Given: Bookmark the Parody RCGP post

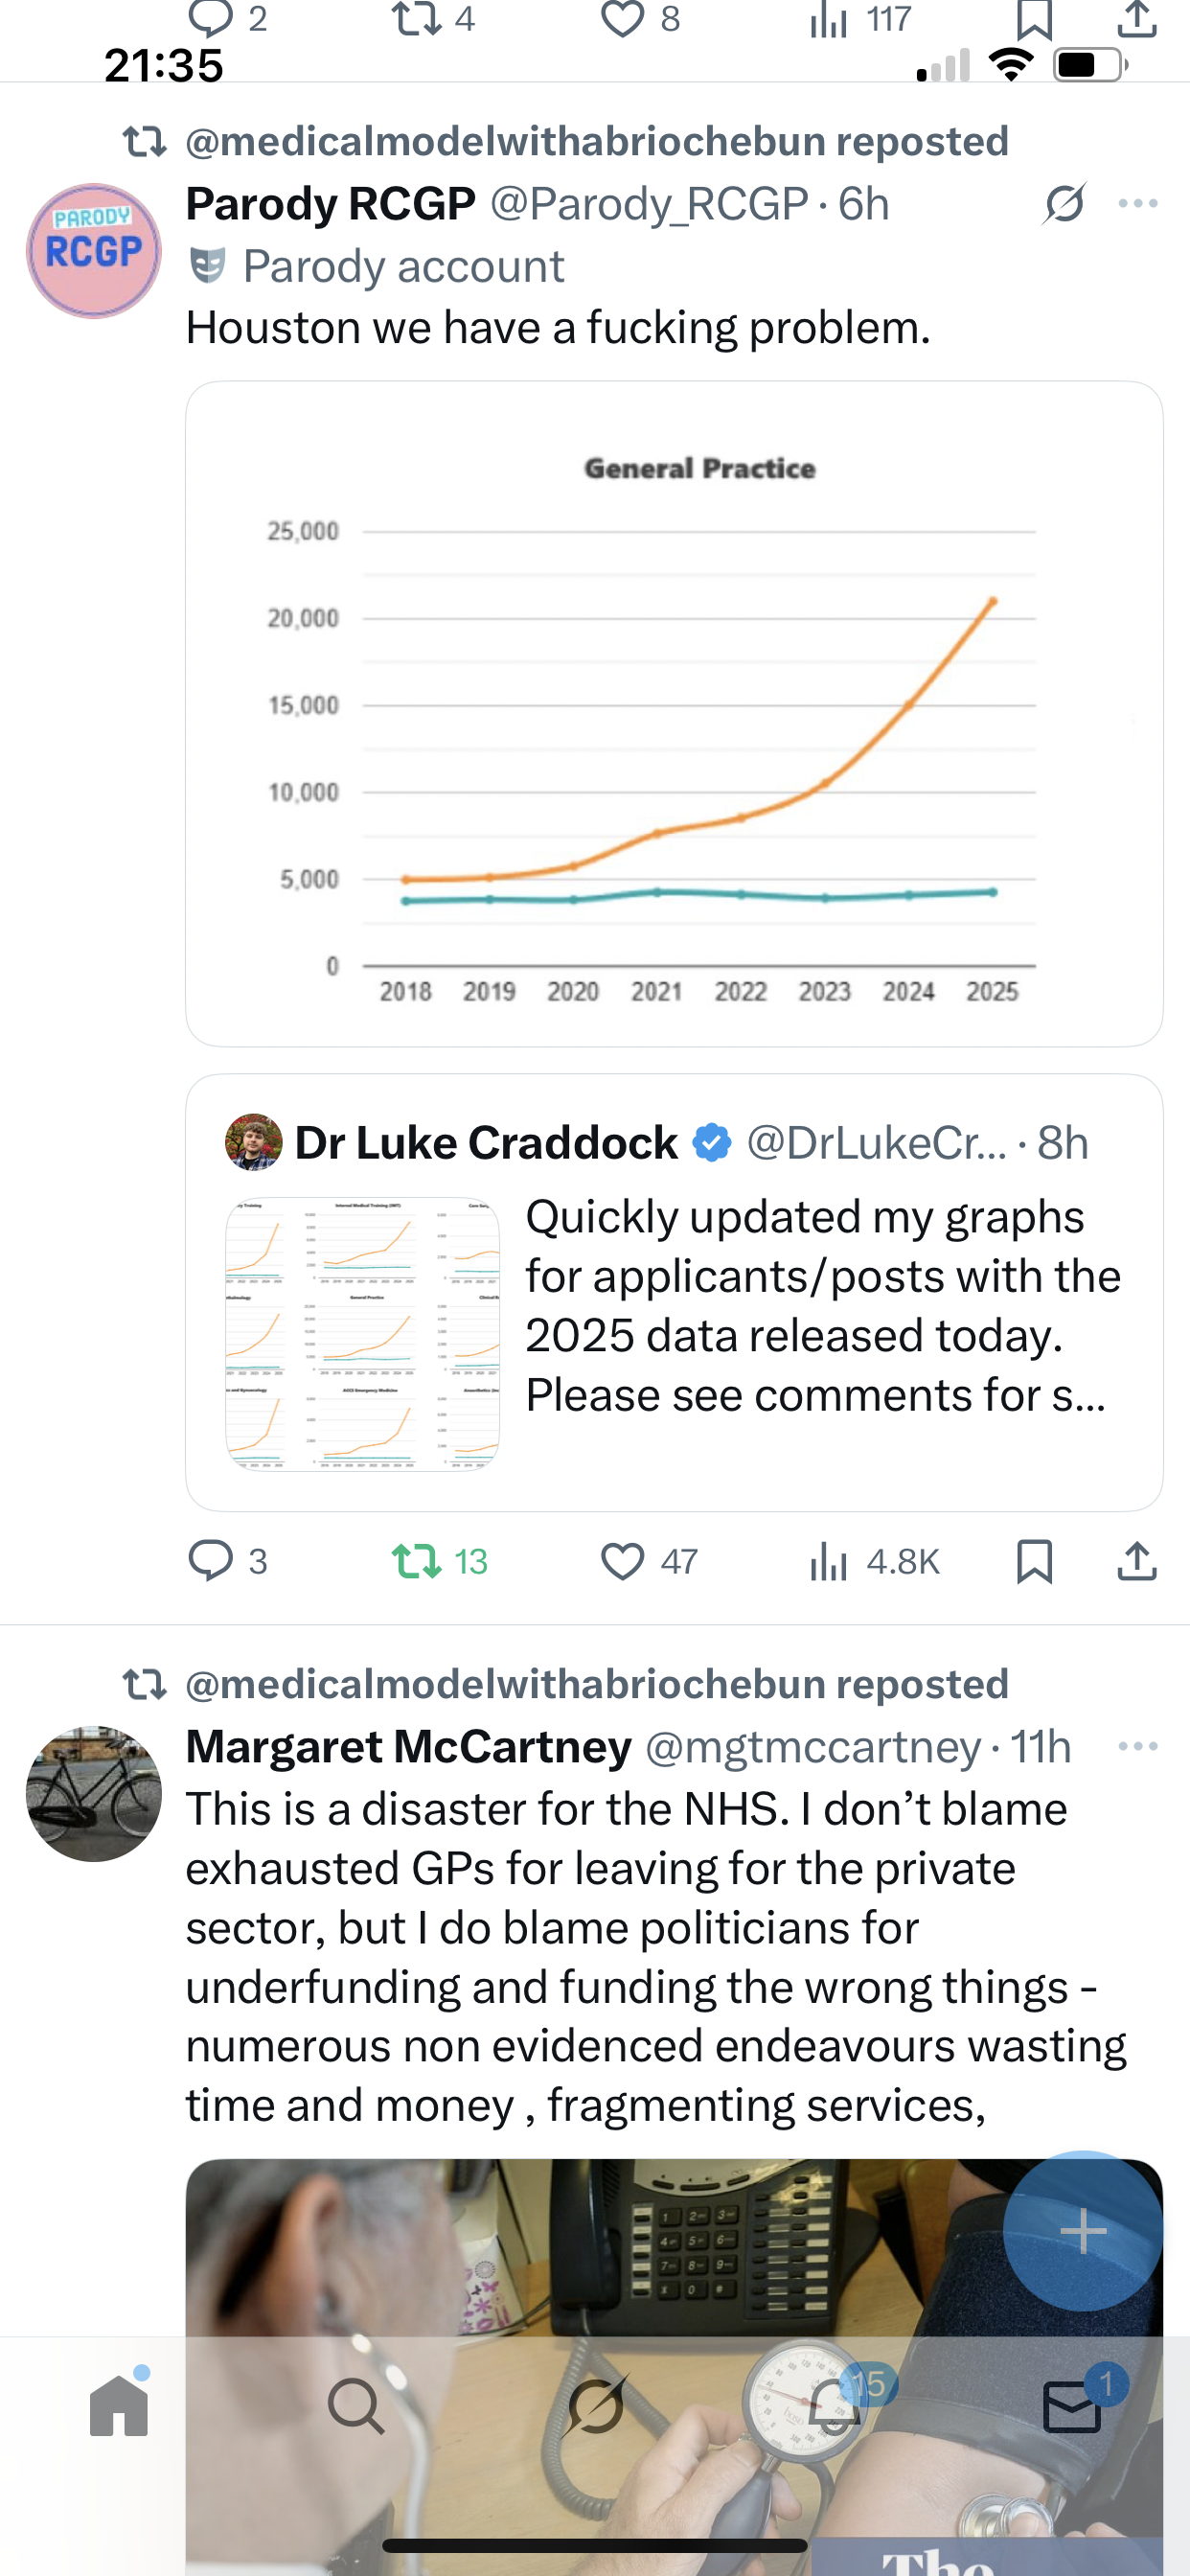Looking at the screenshot, I should tap(1034, 1561).
